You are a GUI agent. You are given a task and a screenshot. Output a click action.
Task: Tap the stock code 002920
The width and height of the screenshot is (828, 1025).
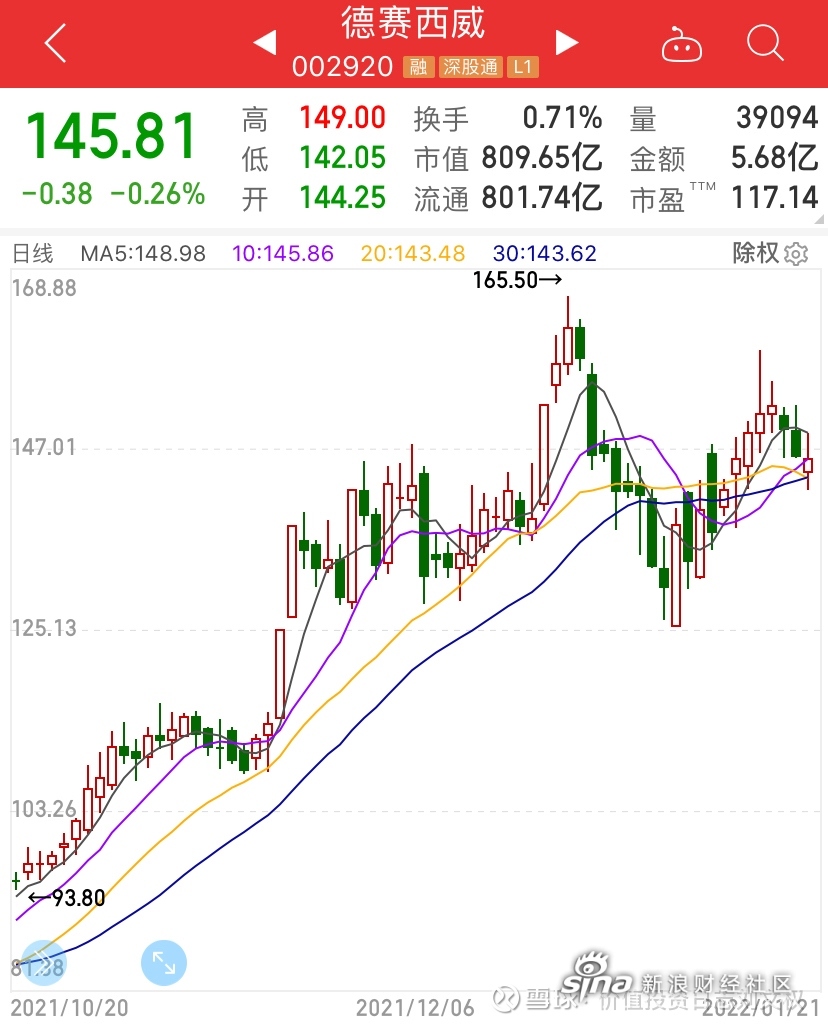[x=342, y=67]
